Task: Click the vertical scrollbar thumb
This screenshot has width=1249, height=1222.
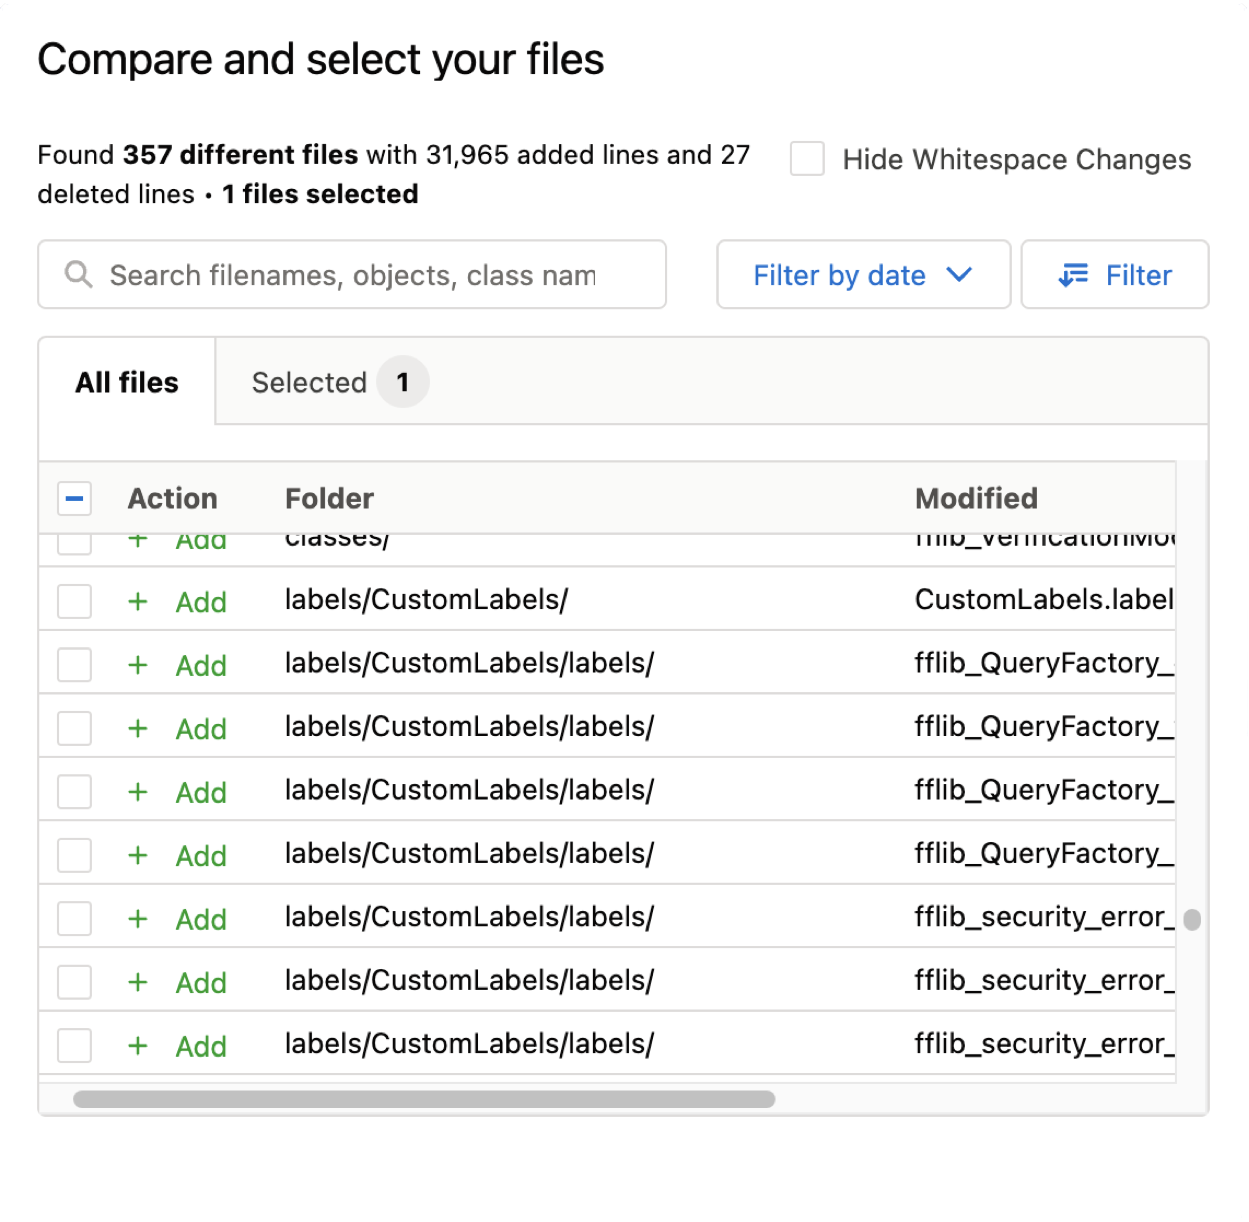Action: click(1192, 919)
